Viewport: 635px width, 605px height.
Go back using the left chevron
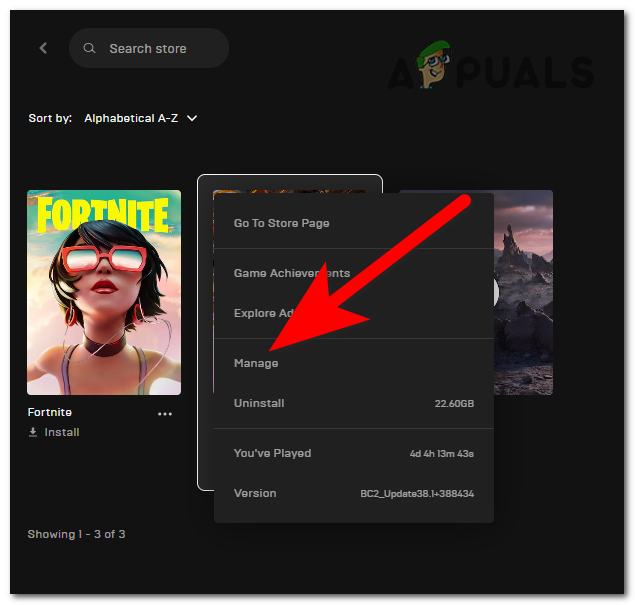click(43, 48)
